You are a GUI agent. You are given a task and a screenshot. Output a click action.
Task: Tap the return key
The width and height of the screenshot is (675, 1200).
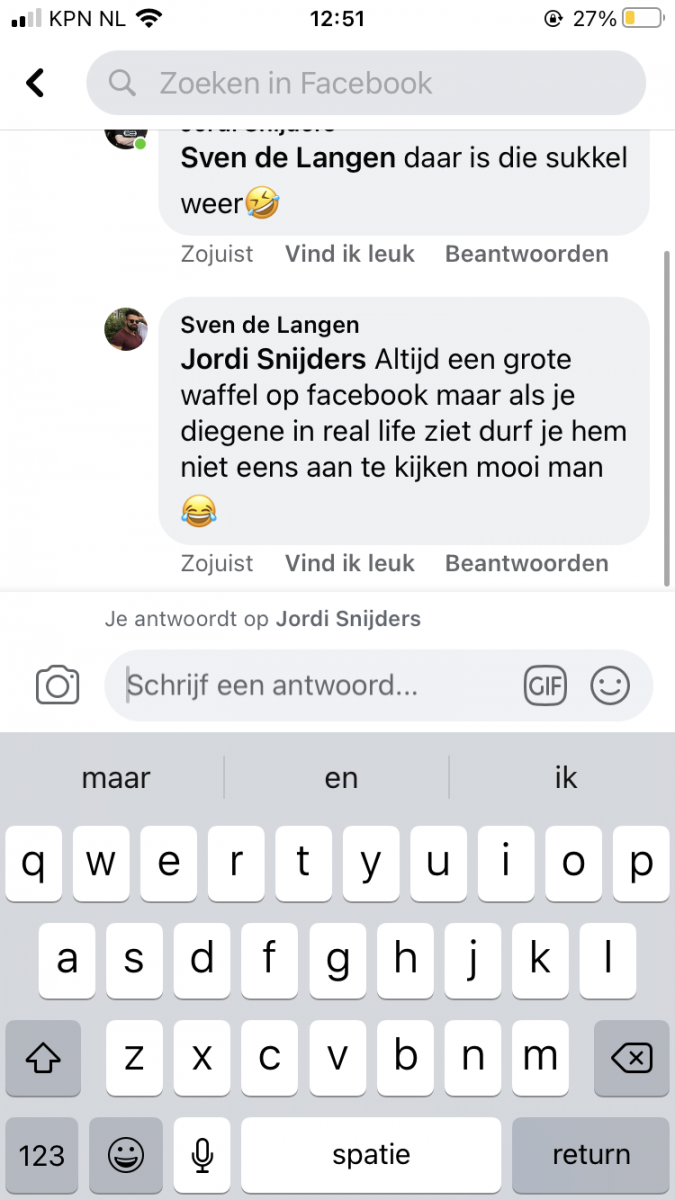(591, 1156)
